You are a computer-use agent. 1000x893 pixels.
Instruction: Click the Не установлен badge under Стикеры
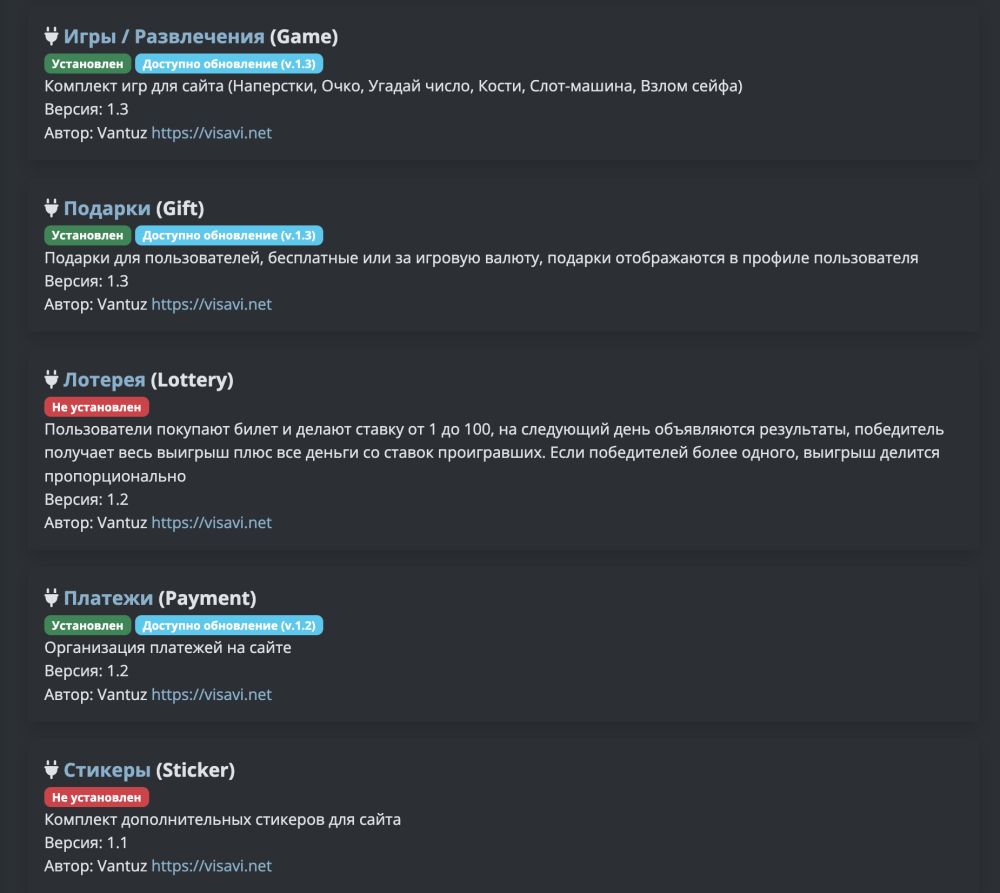point(96,797)
